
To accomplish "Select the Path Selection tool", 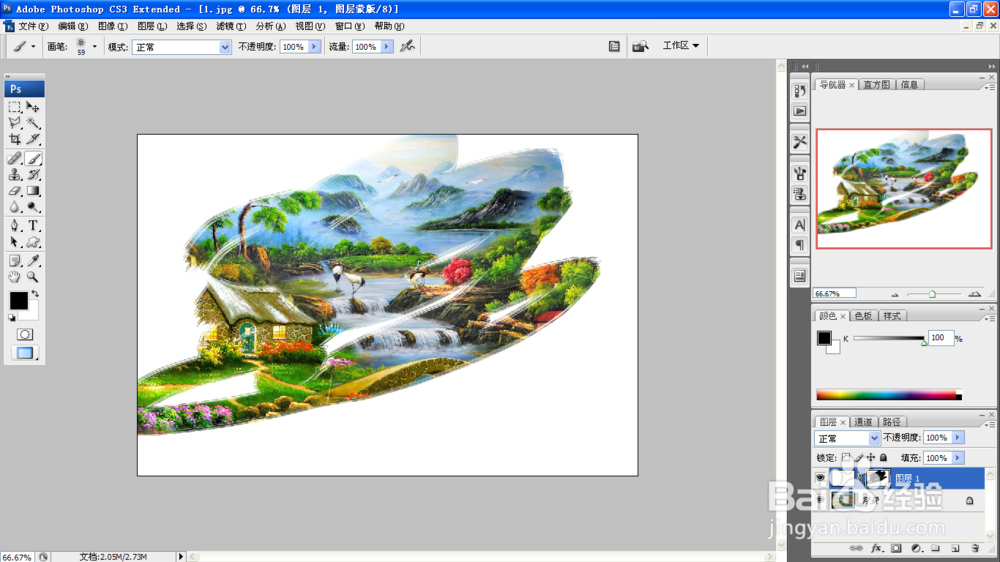I will (x=15, y=242).
